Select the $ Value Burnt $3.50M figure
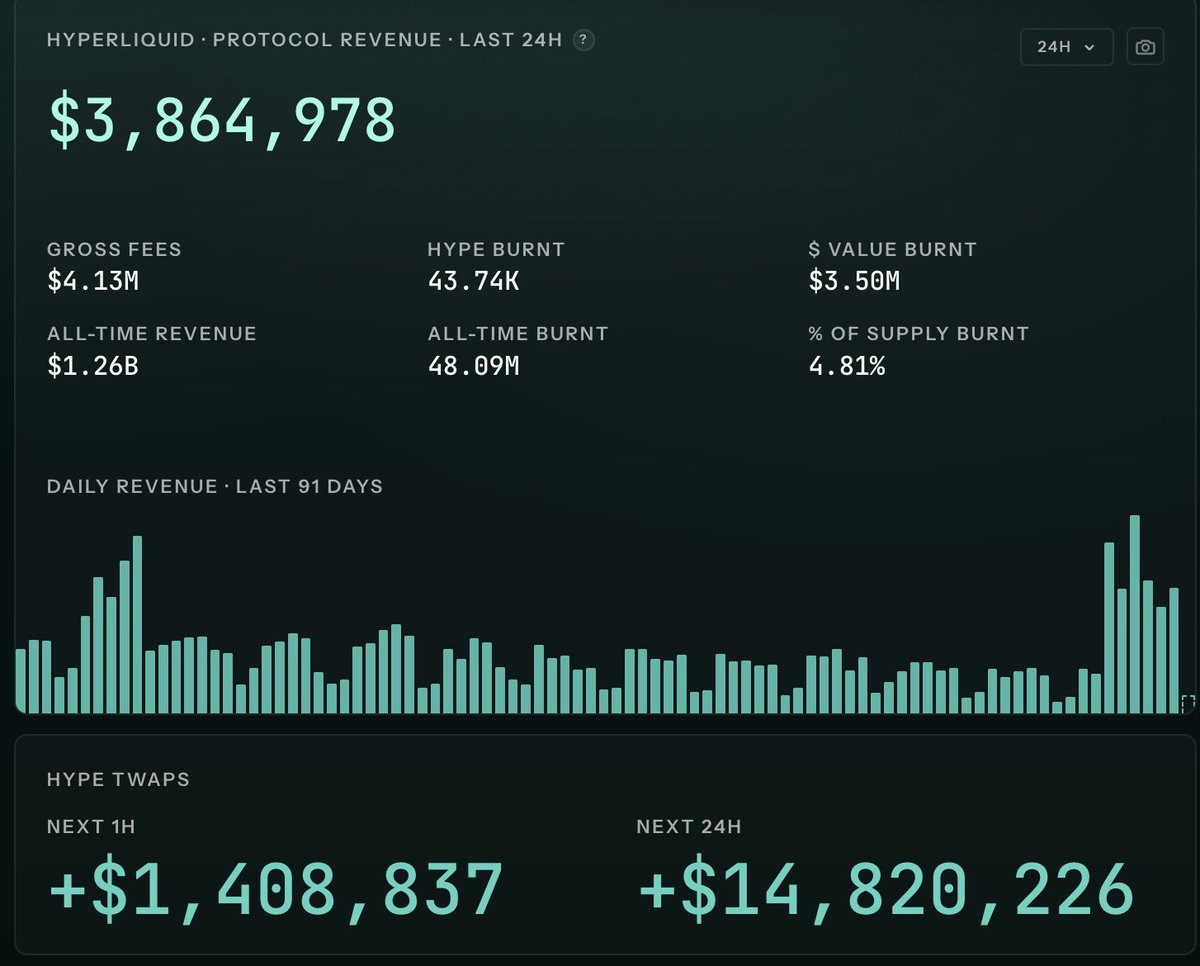Image resolution: width=1200 pixels, height=966 pixels. (854, 282)
